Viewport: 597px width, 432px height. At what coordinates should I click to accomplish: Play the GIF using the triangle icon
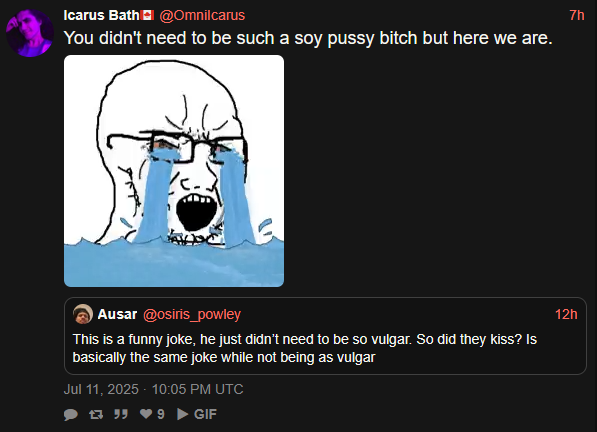click(182, 414)
